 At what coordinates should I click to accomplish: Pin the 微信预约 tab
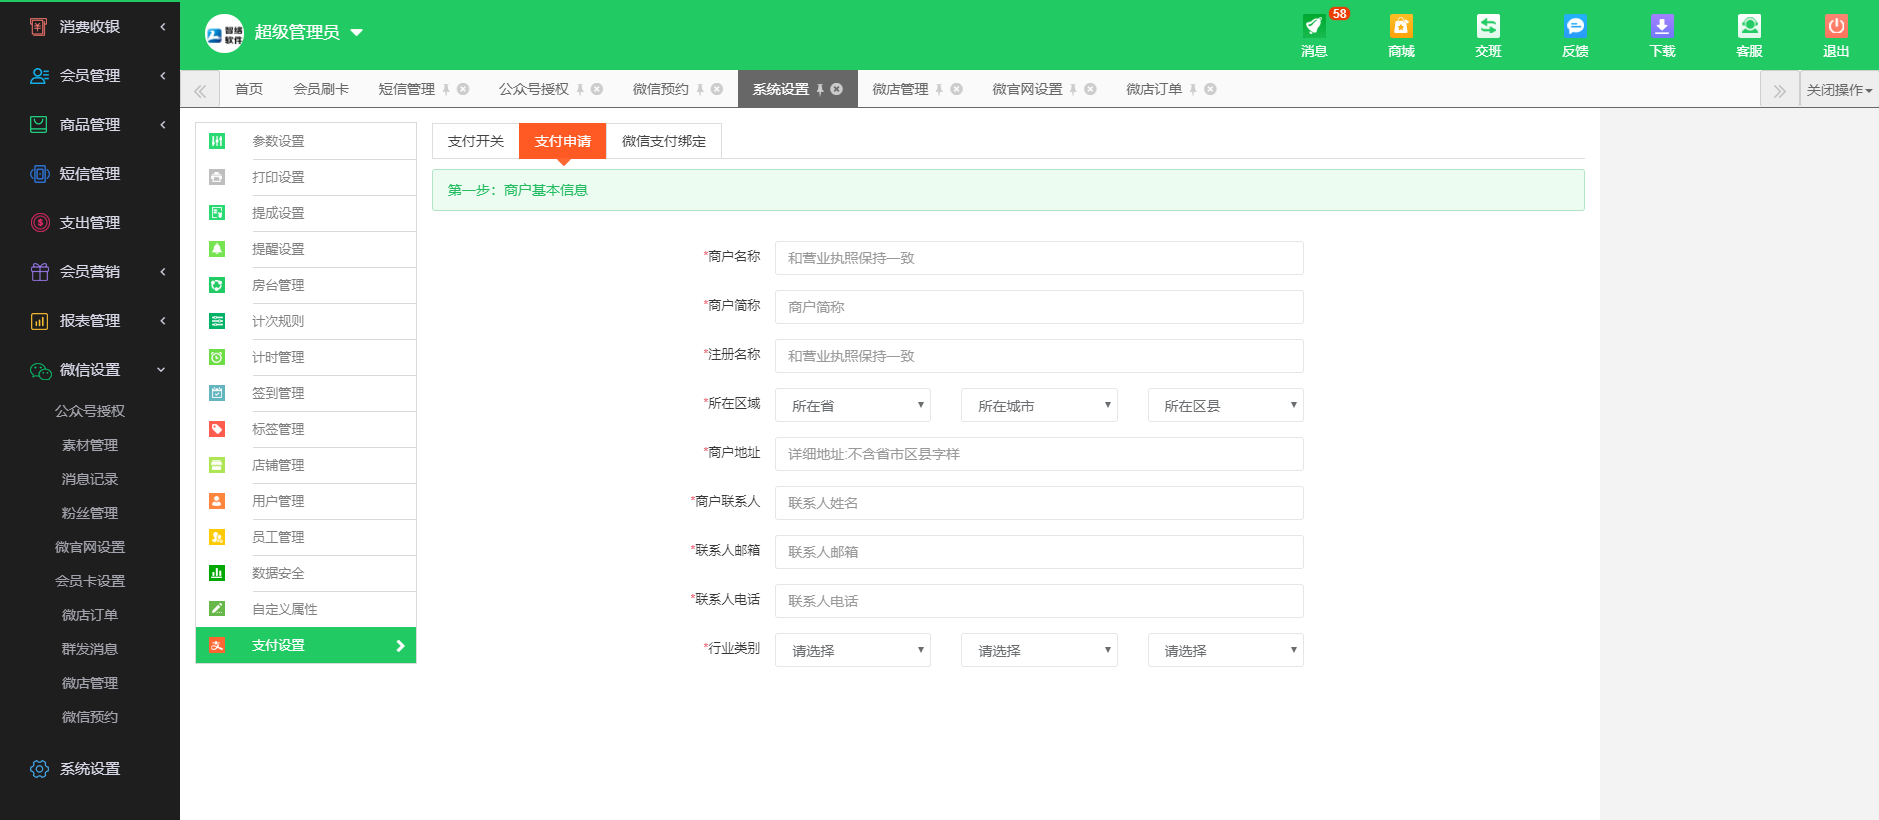[700, 89]
